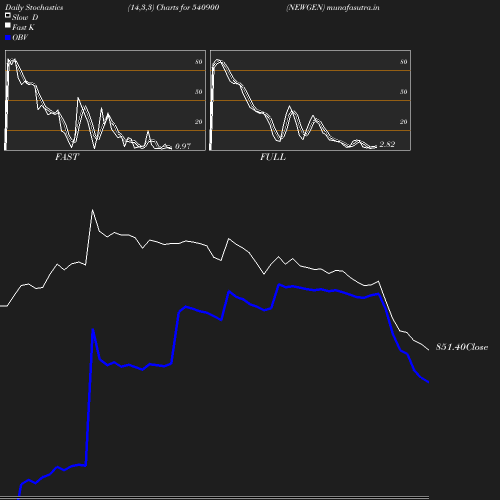Click the 2.82 value in FULL chart
The image size is (500, 500).
pos(387,144)
